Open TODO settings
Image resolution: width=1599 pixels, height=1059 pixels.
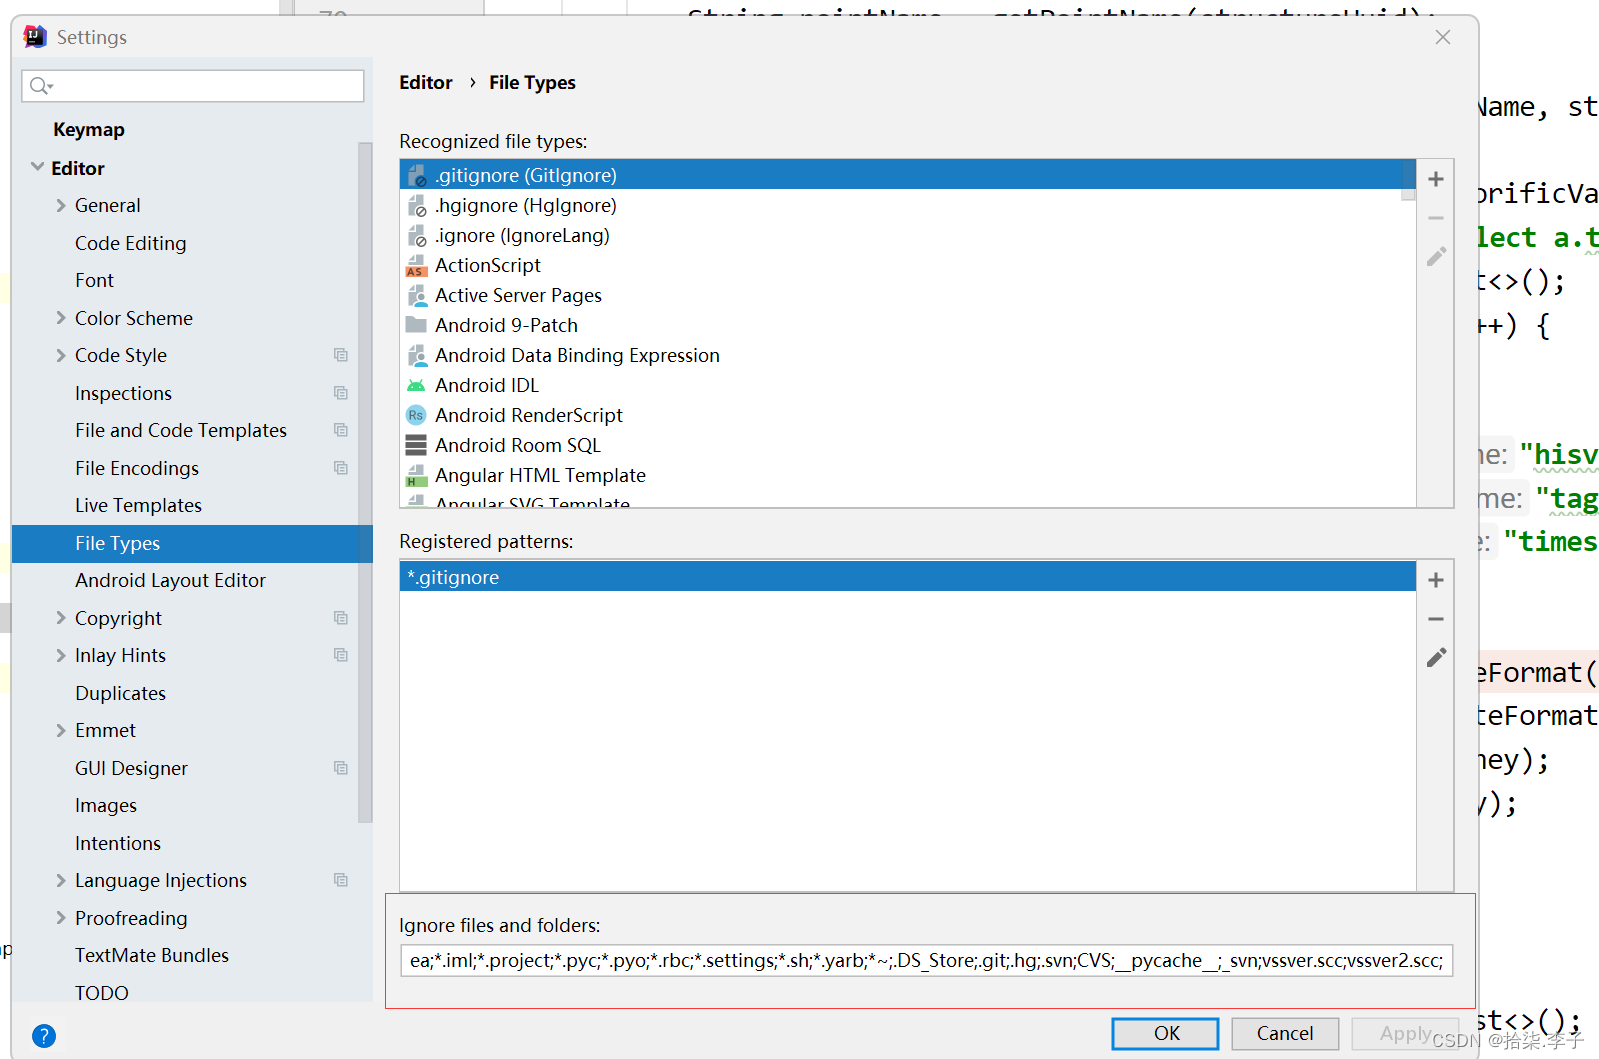click(102, 992)
